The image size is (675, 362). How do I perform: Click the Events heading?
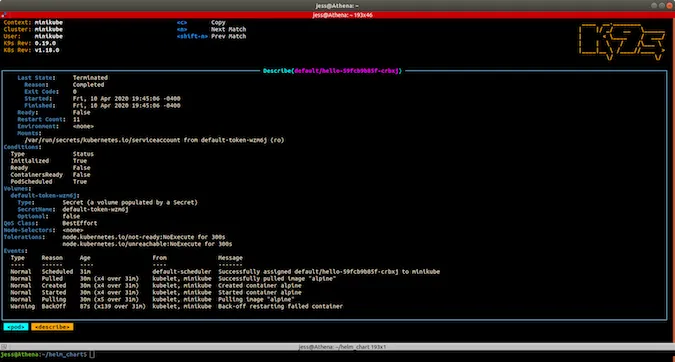pyautogui.click(x=16, y=251)
